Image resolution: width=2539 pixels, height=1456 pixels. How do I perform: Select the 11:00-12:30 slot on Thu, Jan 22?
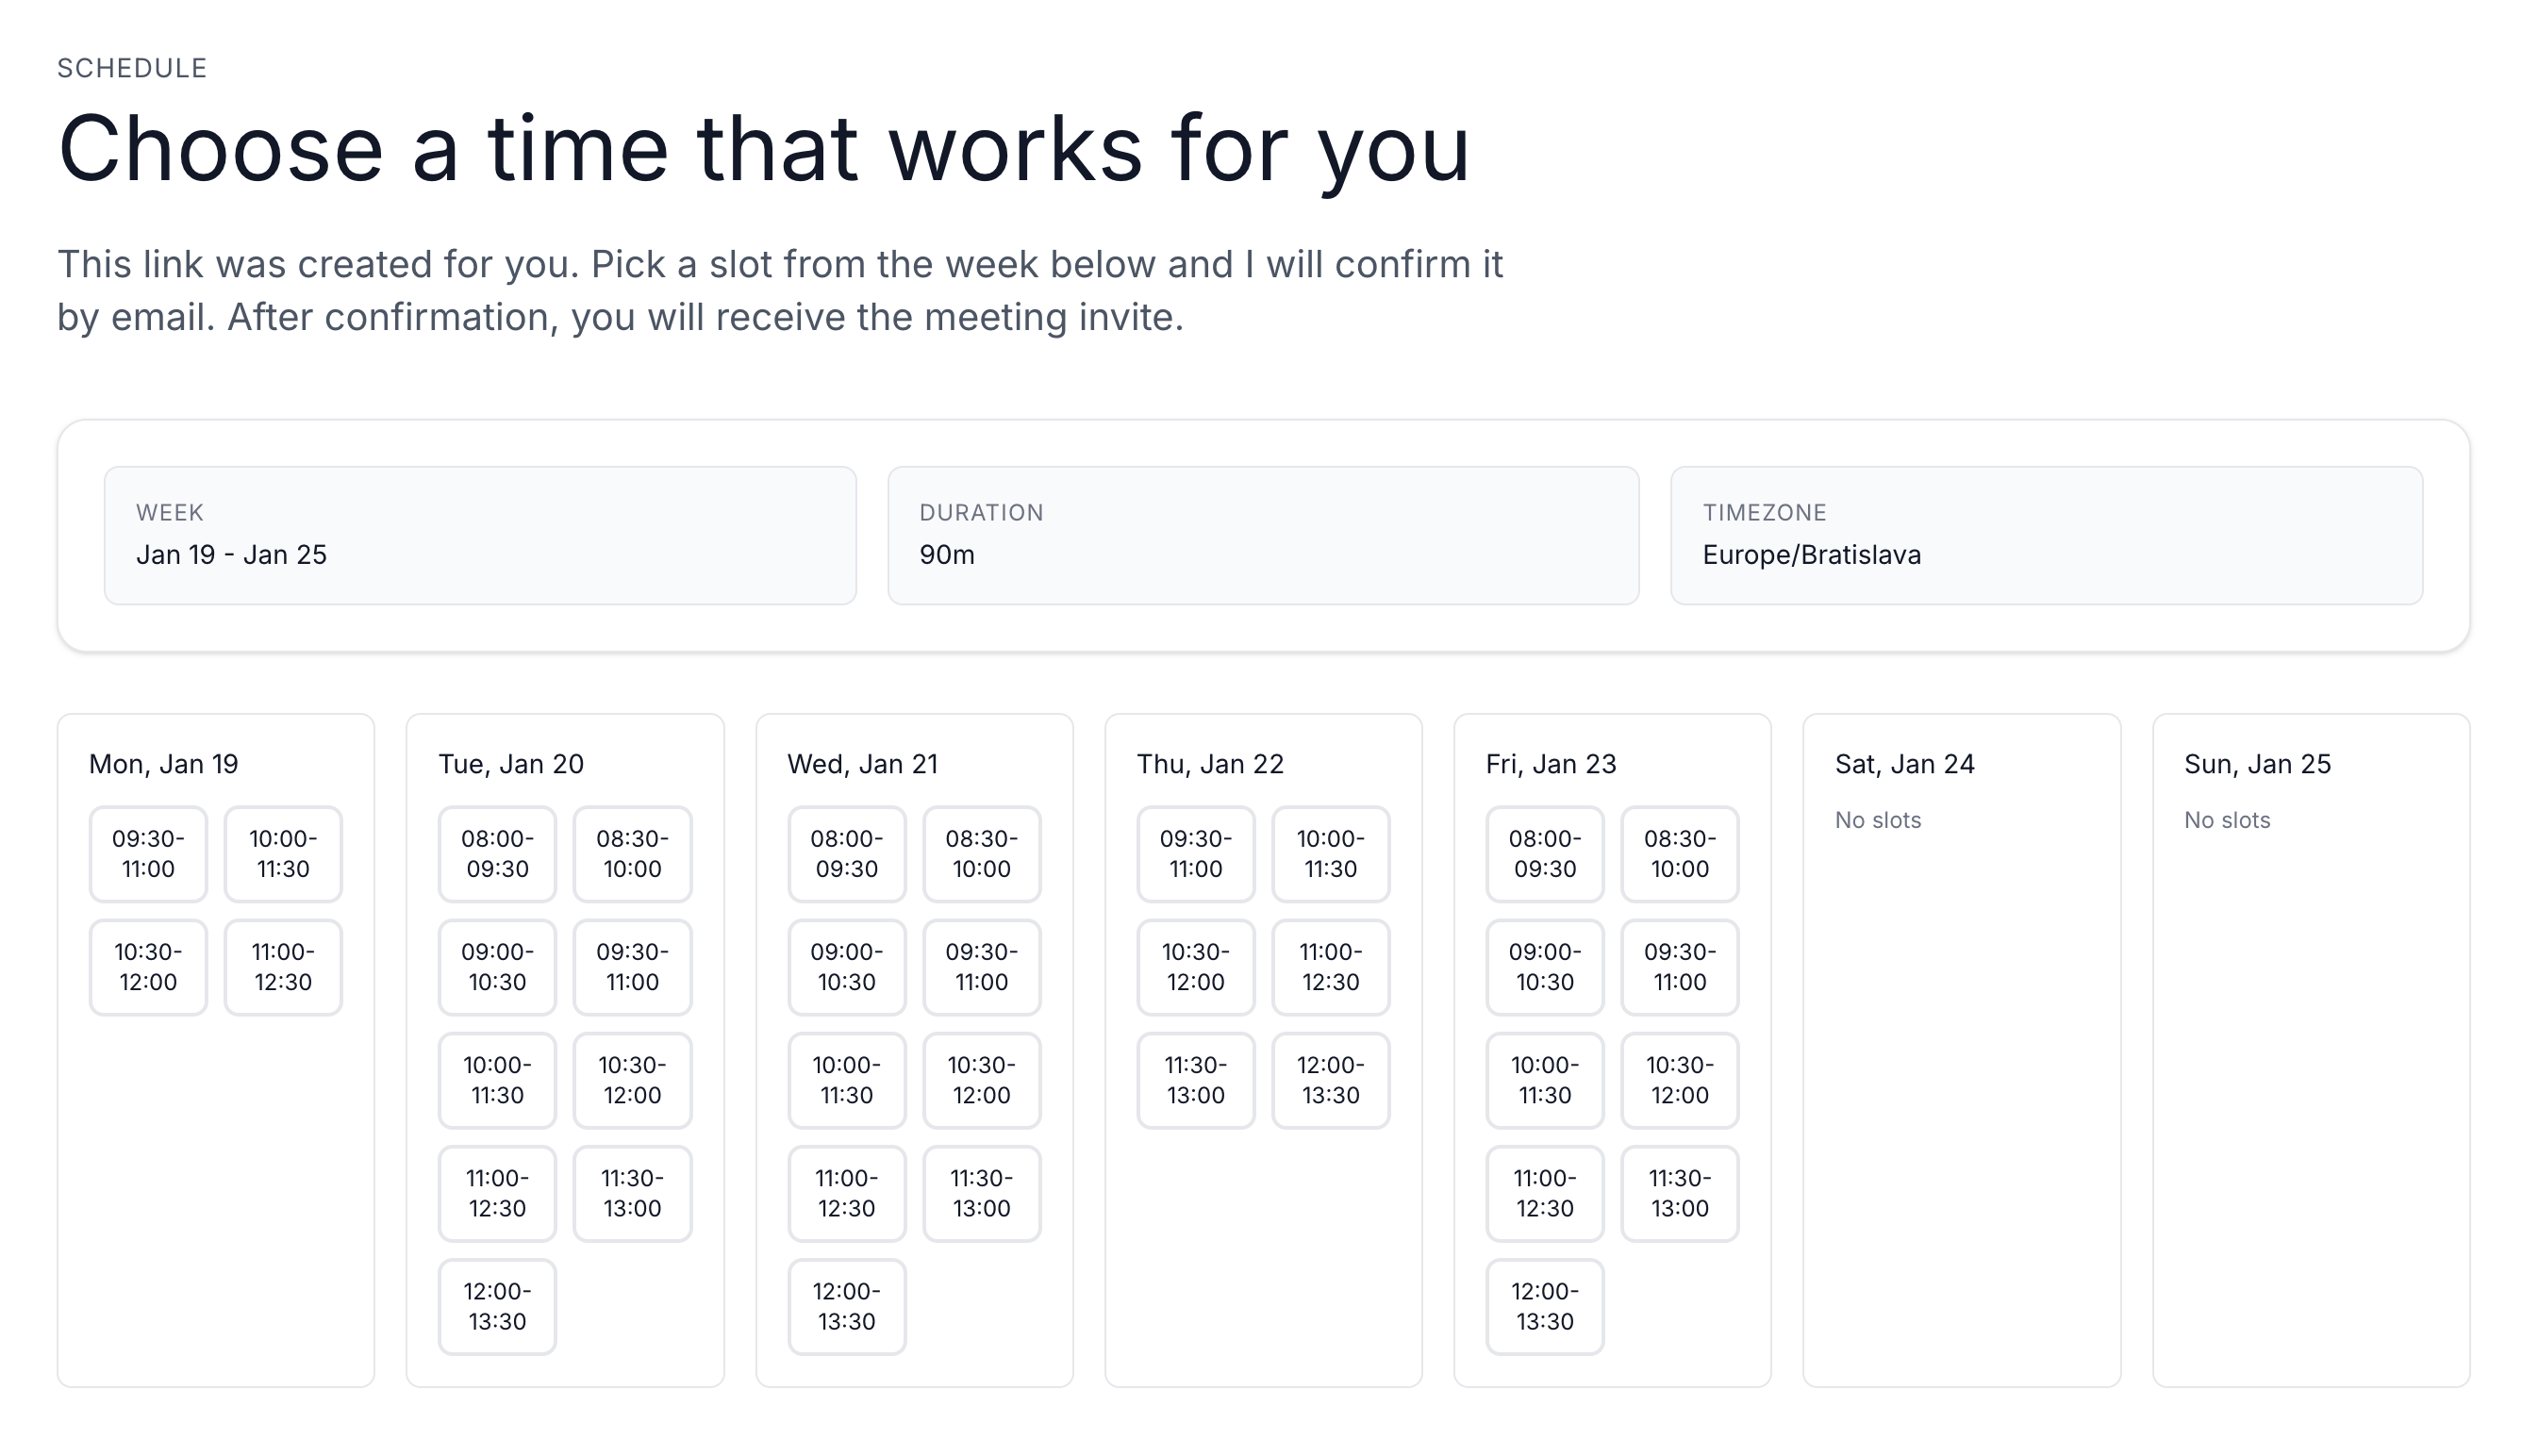tap(1331, 966)
